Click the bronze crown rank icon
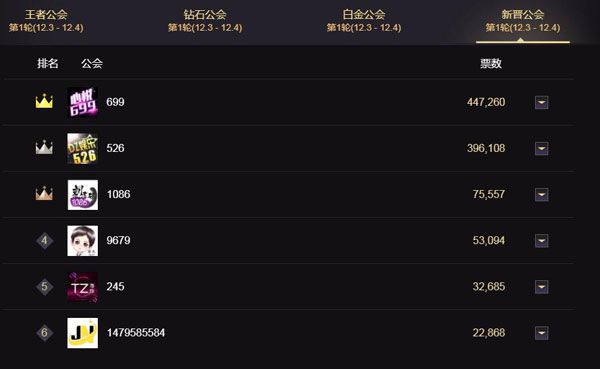 click(44, 193)
